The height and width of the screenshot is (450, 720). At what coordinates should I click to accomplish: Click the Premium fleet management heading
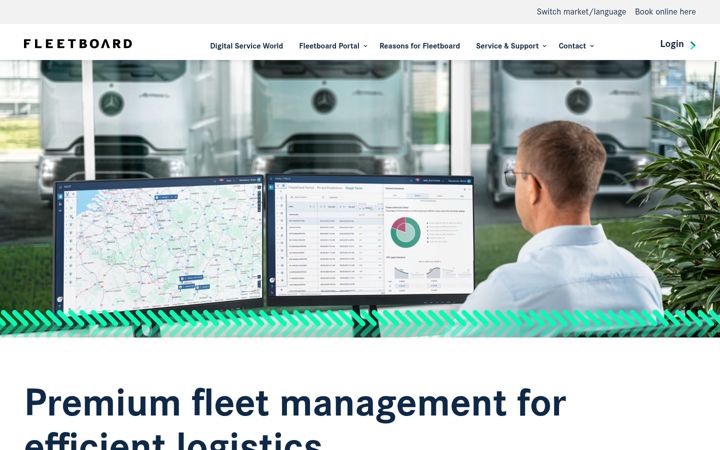[296, 418]
